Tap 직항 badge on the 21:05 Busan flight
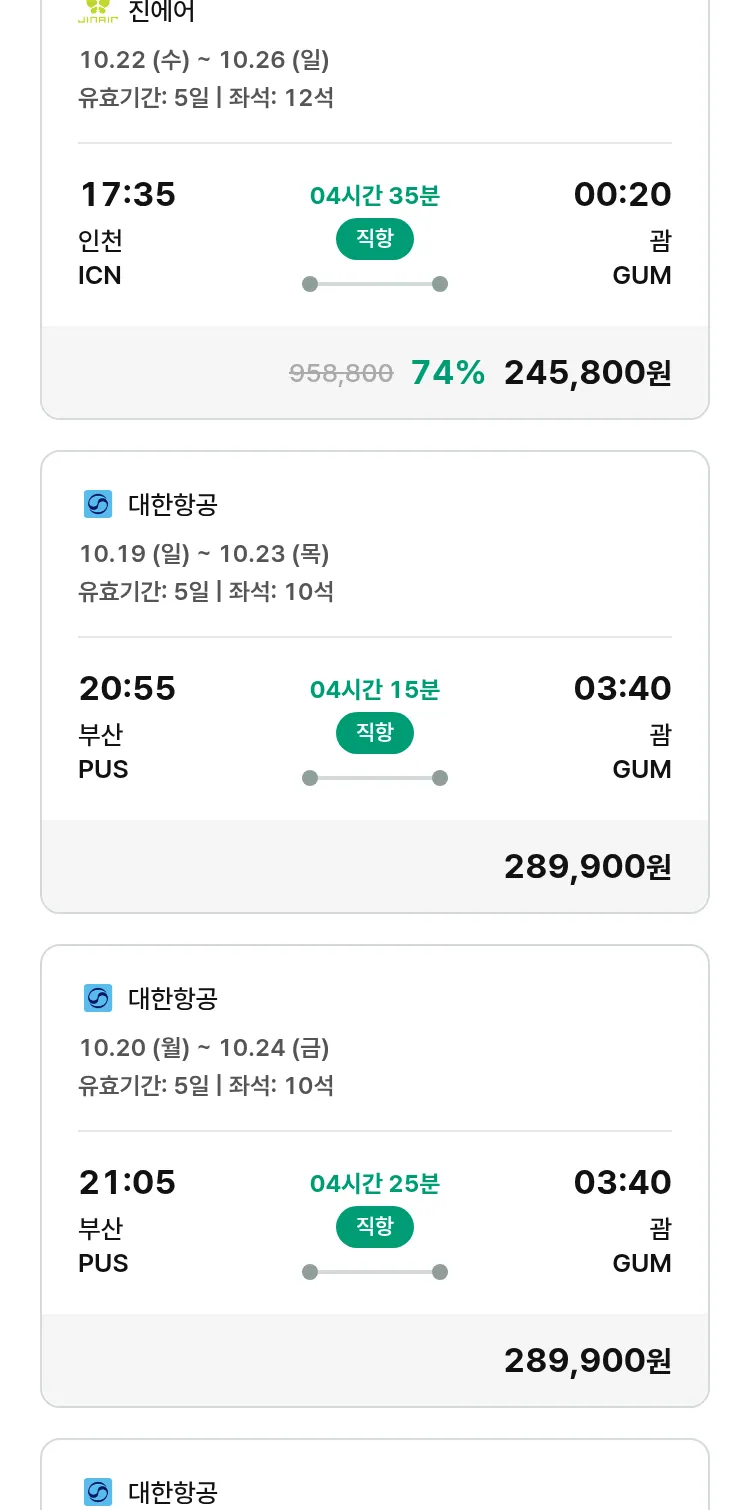The width and height of the screenshot is (750, 1510). pyautogui.click(x=375, y=1227)
